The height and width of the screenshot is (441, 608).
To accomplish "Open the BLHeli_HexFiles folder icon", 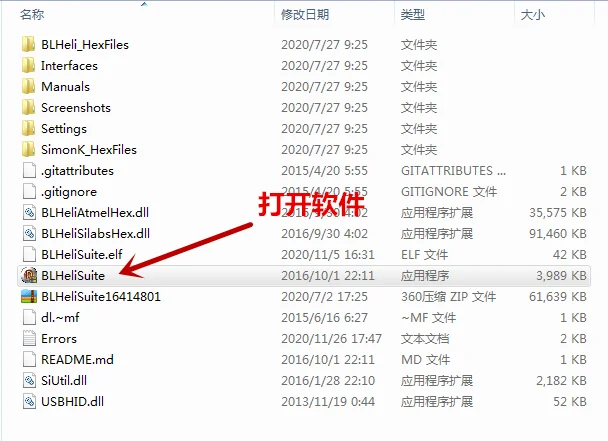I will point(29,45).
